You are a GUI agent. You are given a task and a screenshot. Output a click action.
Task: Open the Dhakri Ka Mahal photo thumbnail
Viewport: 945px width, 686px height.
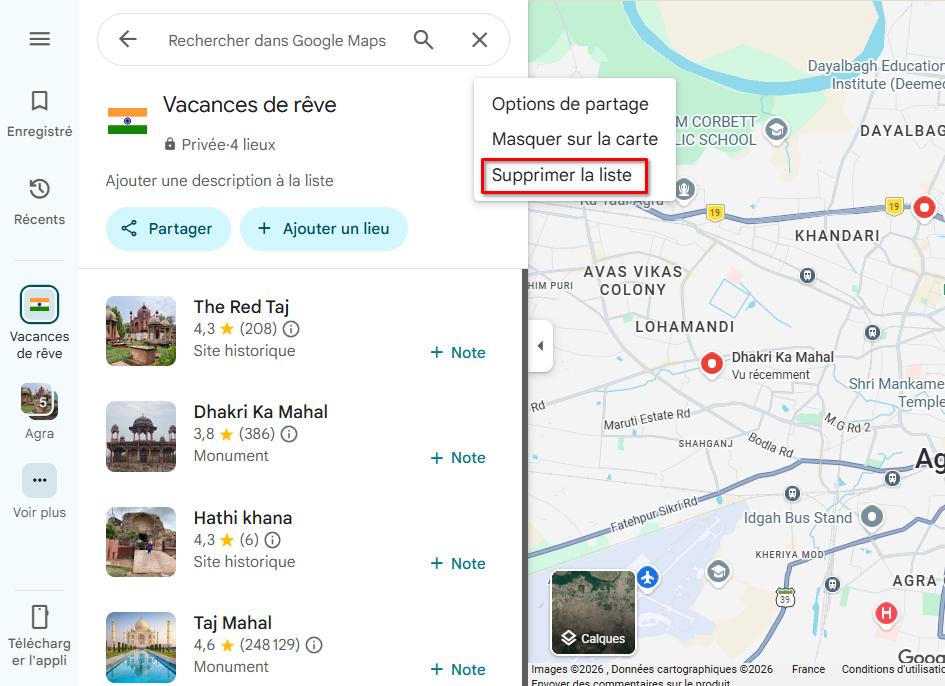140,436
